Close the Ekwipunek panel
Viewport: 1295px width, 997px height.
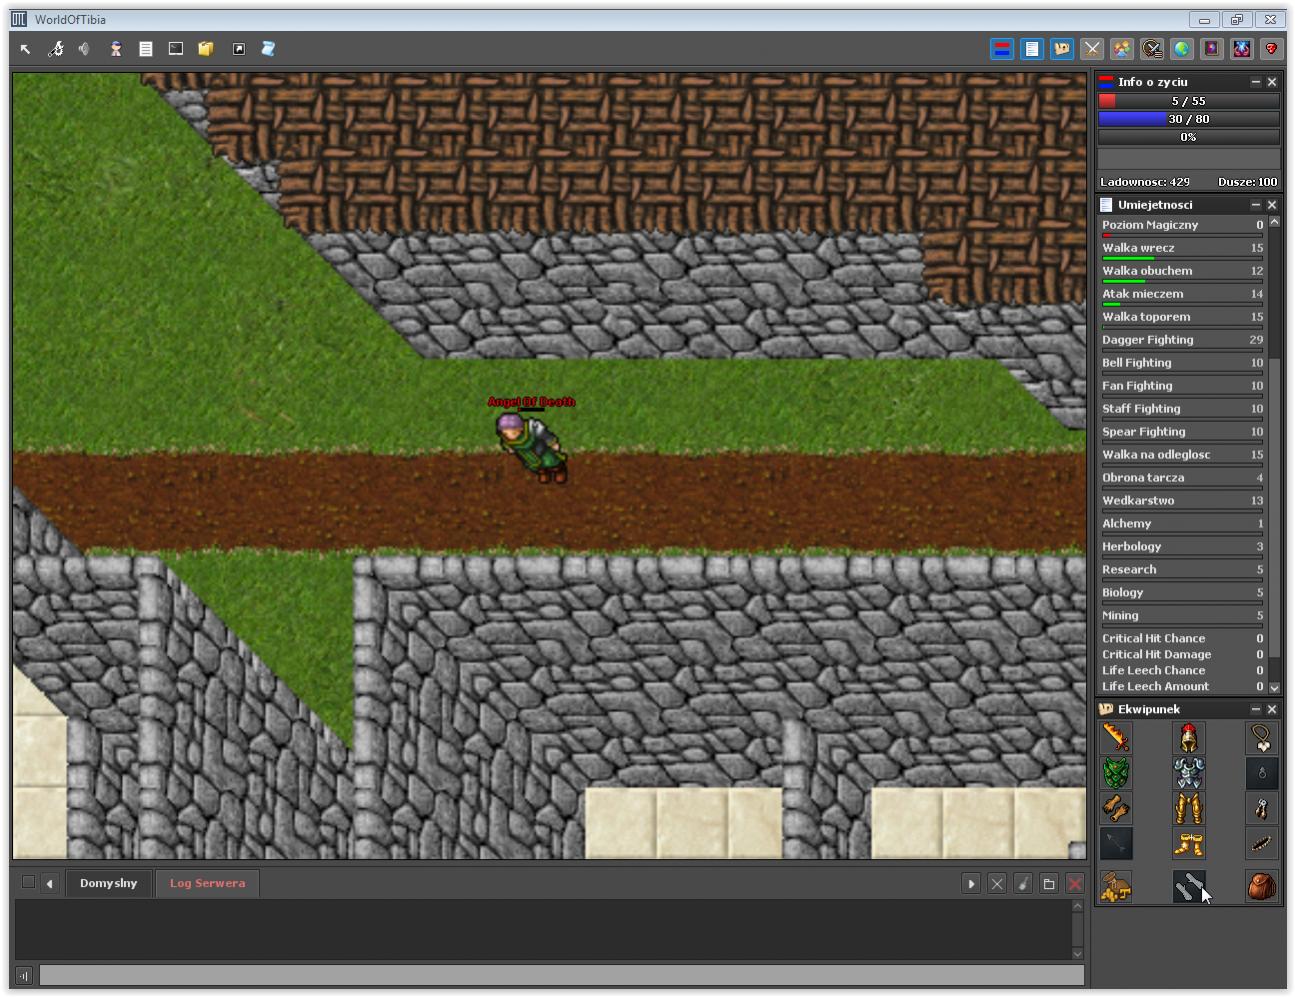pyautogui.click(x=1272, y=709)
